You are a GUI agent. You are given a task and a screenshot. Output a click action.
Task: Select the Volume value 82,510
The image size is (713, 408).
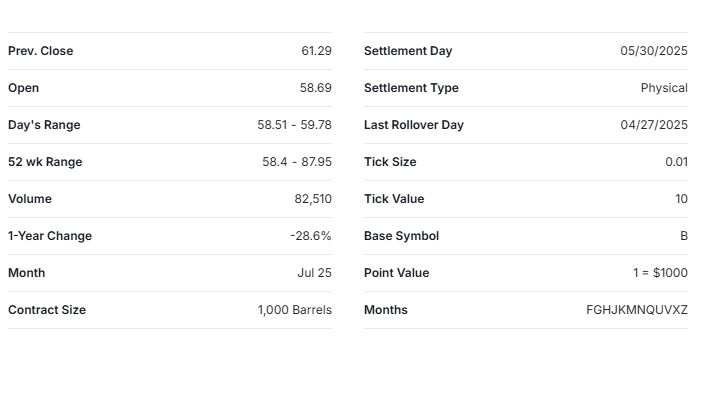pos(313,199)
